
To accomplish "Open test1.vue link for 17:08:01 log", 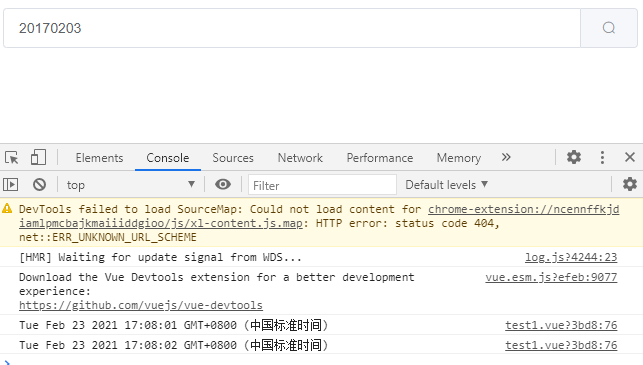I will (561, 325).
